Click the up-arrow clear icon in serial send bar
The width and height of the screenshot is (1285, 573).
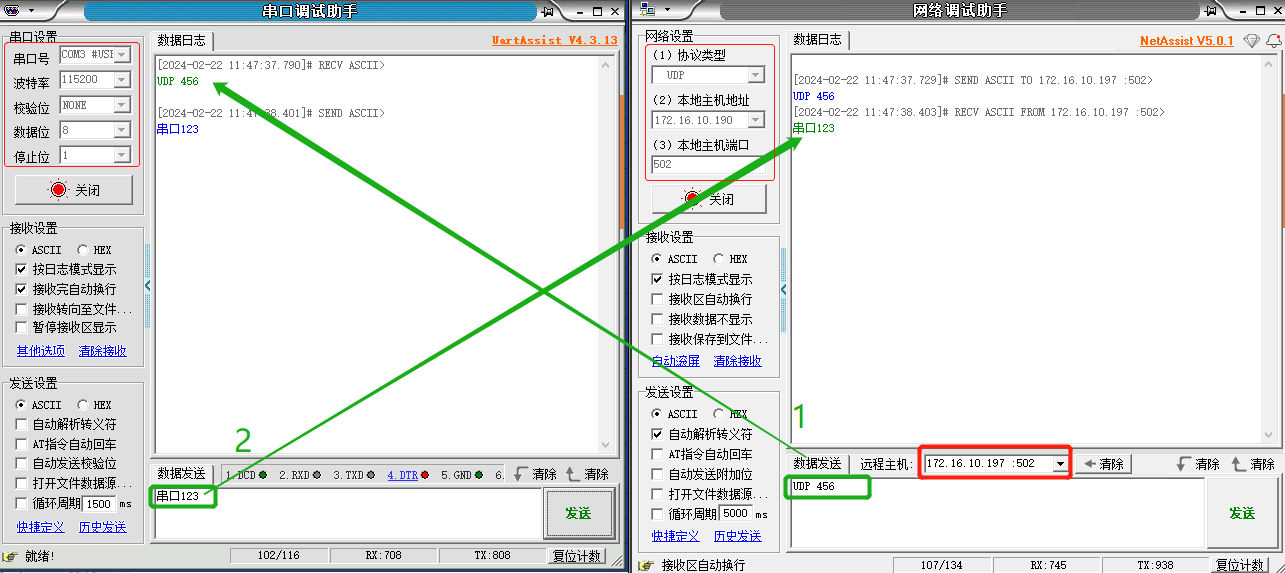tap(573, 475)
